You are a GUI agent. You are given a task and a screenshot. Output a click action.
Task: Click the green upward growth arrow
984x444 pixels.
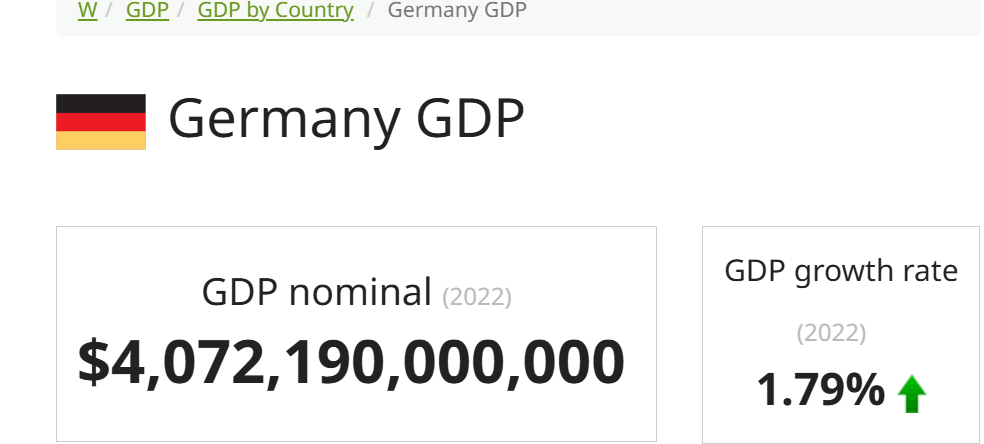coord(912,394)
